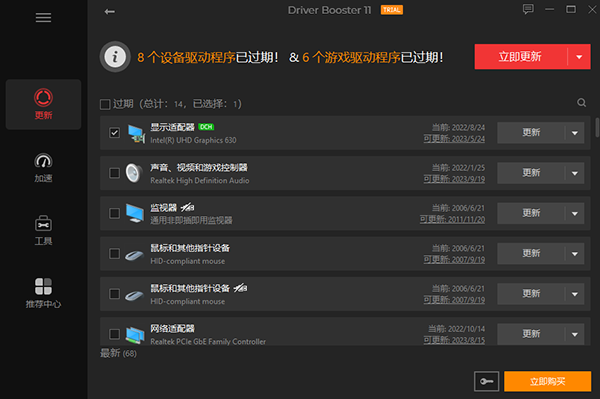Open 可更新: 2023/9/19 version link
This screenshot has height=399, width=600.
click(x=454, y=179)
